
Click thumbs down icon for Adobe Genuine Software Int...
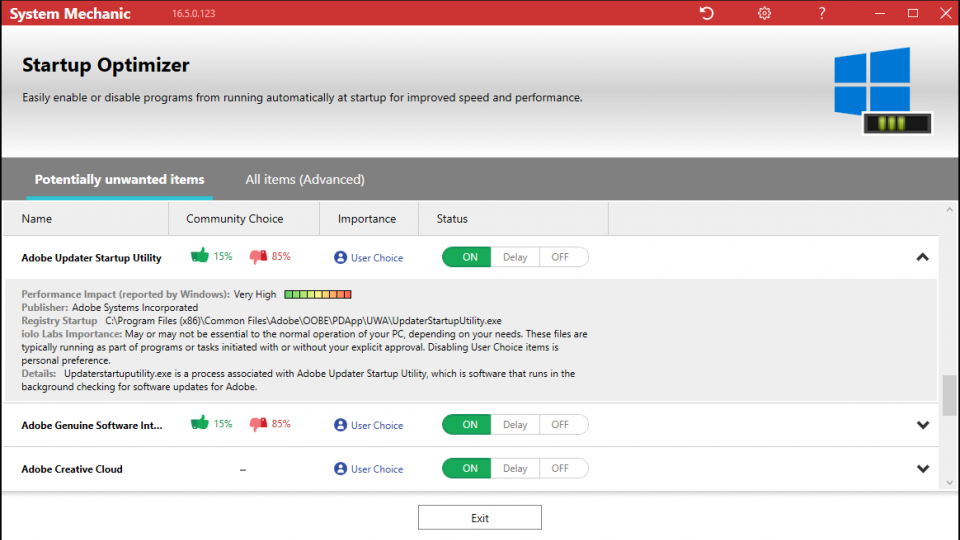point(258,424)
